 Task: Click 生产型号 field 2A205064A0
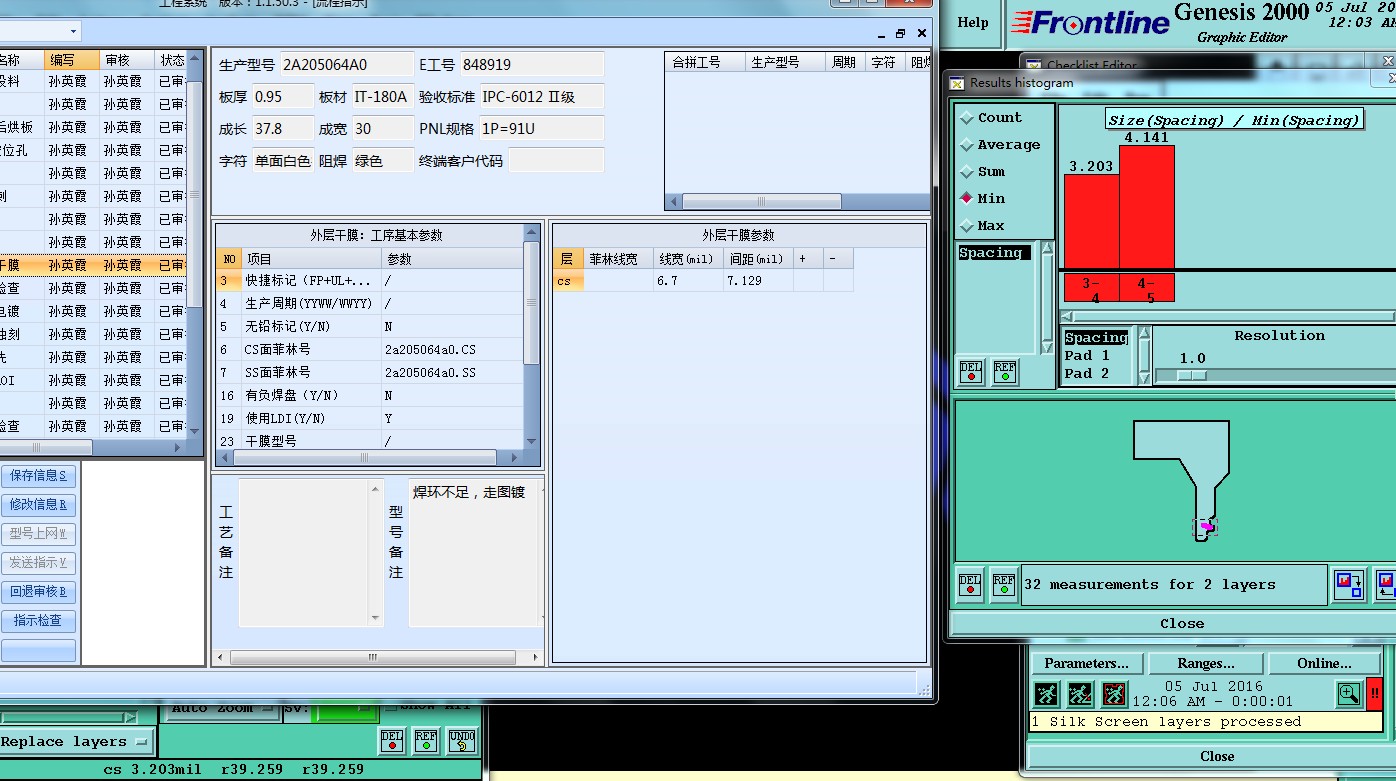[347, 65]
